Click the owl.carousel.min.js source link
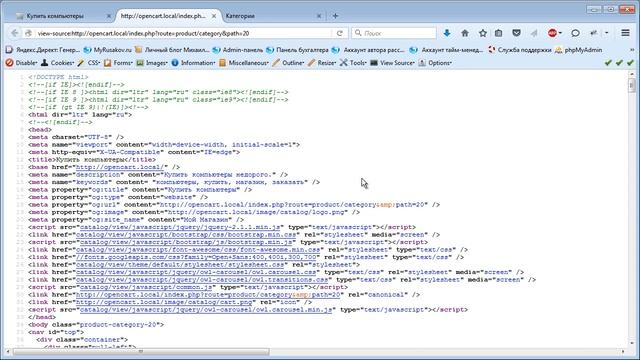 click(x=206, y=309)
